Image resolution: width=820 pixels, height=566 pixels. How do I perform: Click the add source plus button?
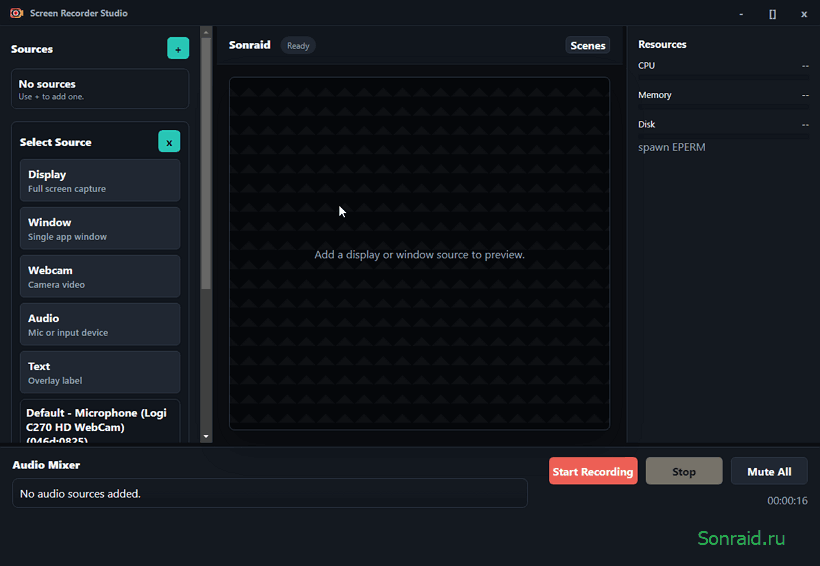pyautogui.click(x=178, y=49)
